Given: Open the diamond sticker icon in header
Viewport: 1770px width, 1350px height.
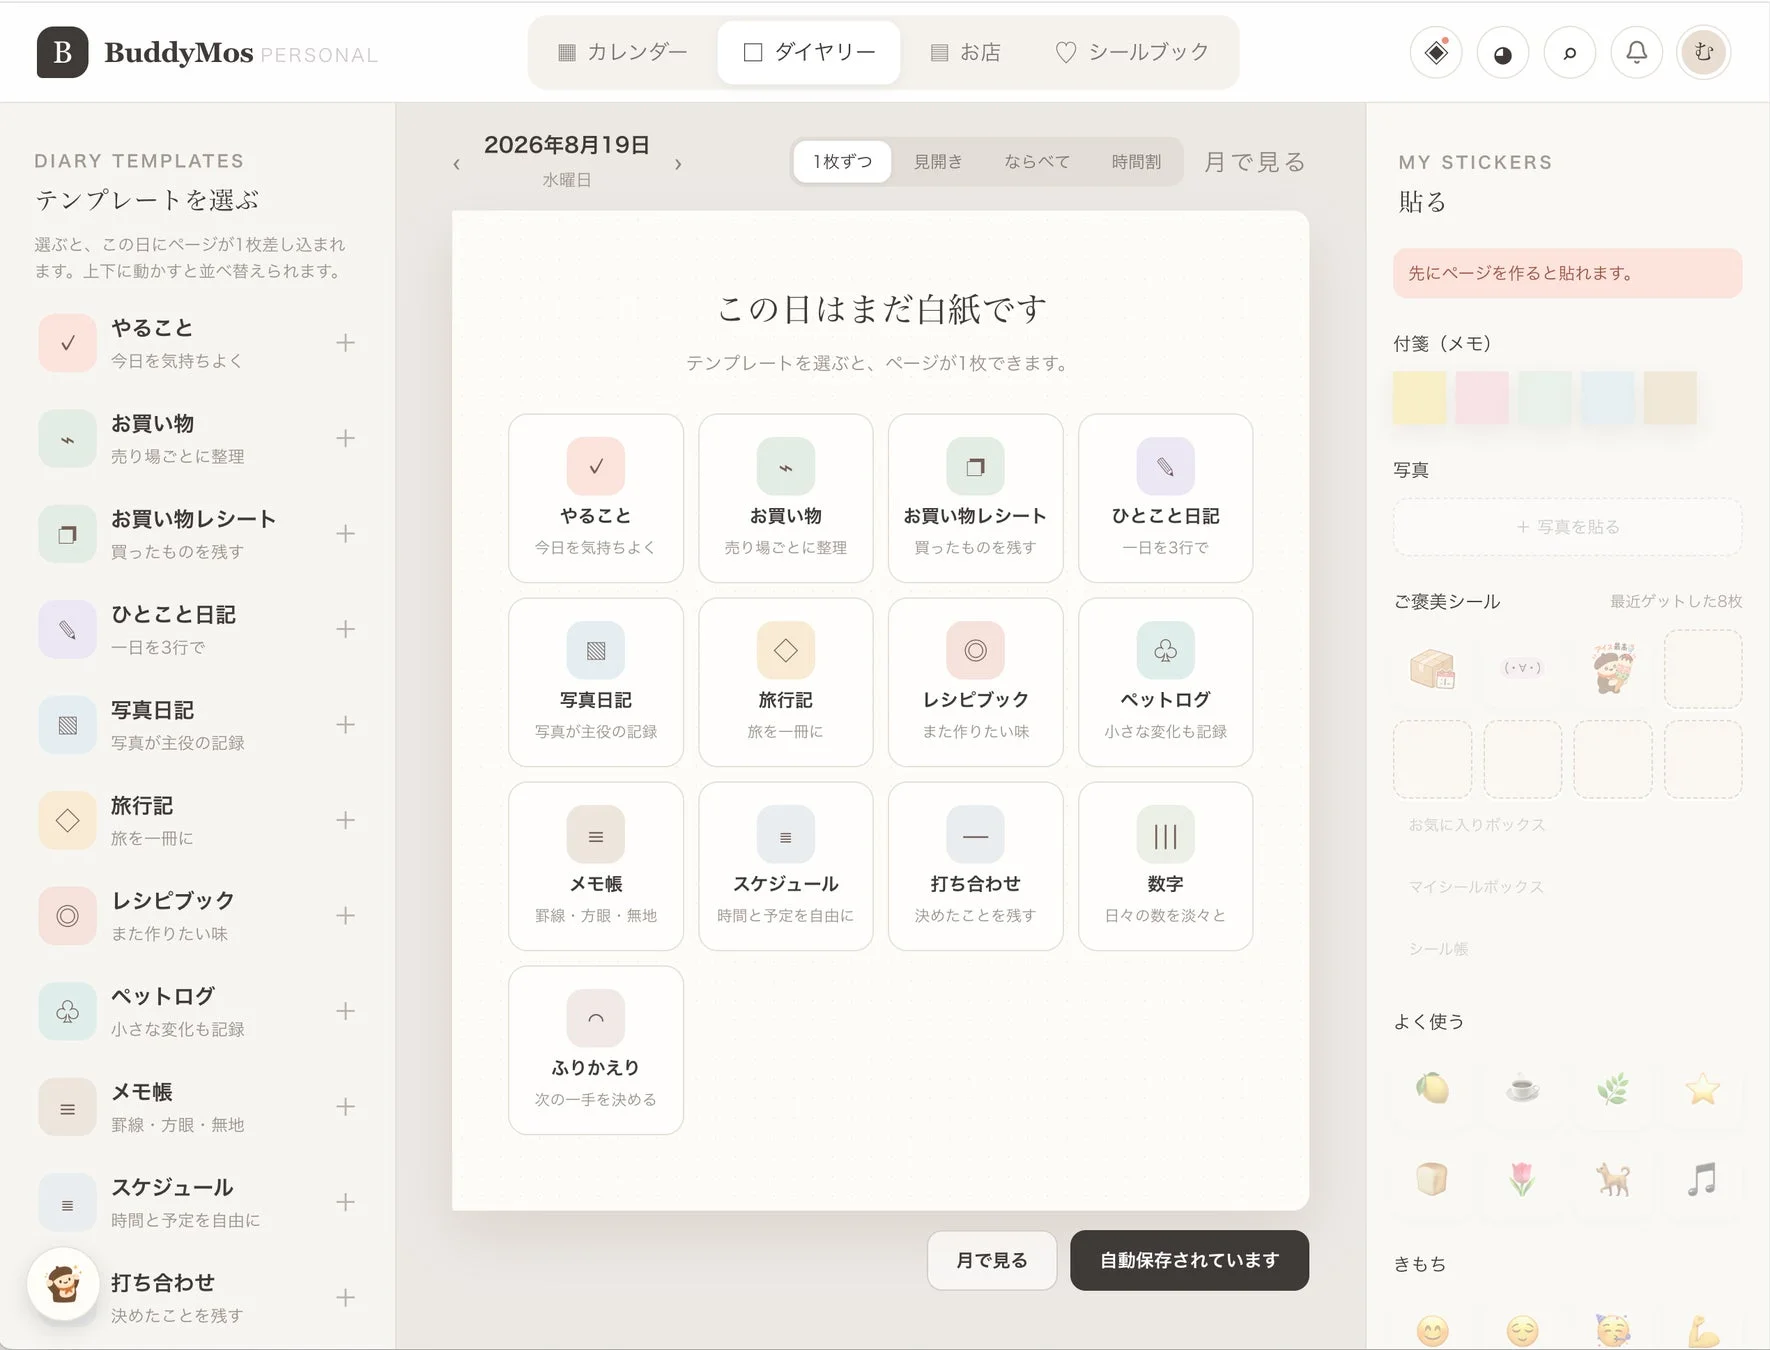Looking at the screenshot, I should (1436, 52).
